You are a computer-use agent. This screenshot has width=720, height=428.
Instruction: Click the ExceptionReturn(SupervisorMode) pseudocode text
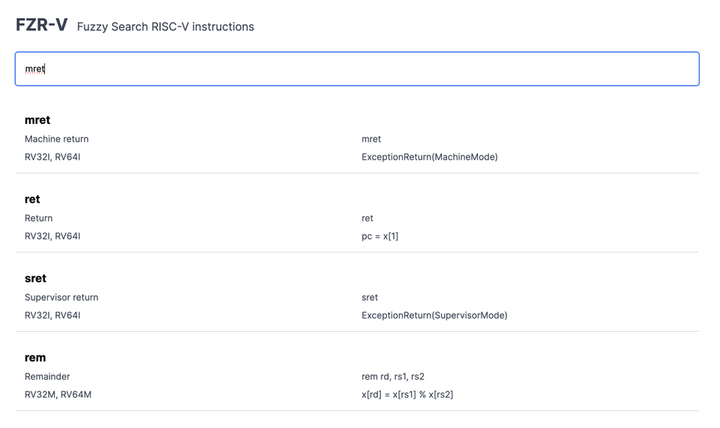click(x=434, y=315)
